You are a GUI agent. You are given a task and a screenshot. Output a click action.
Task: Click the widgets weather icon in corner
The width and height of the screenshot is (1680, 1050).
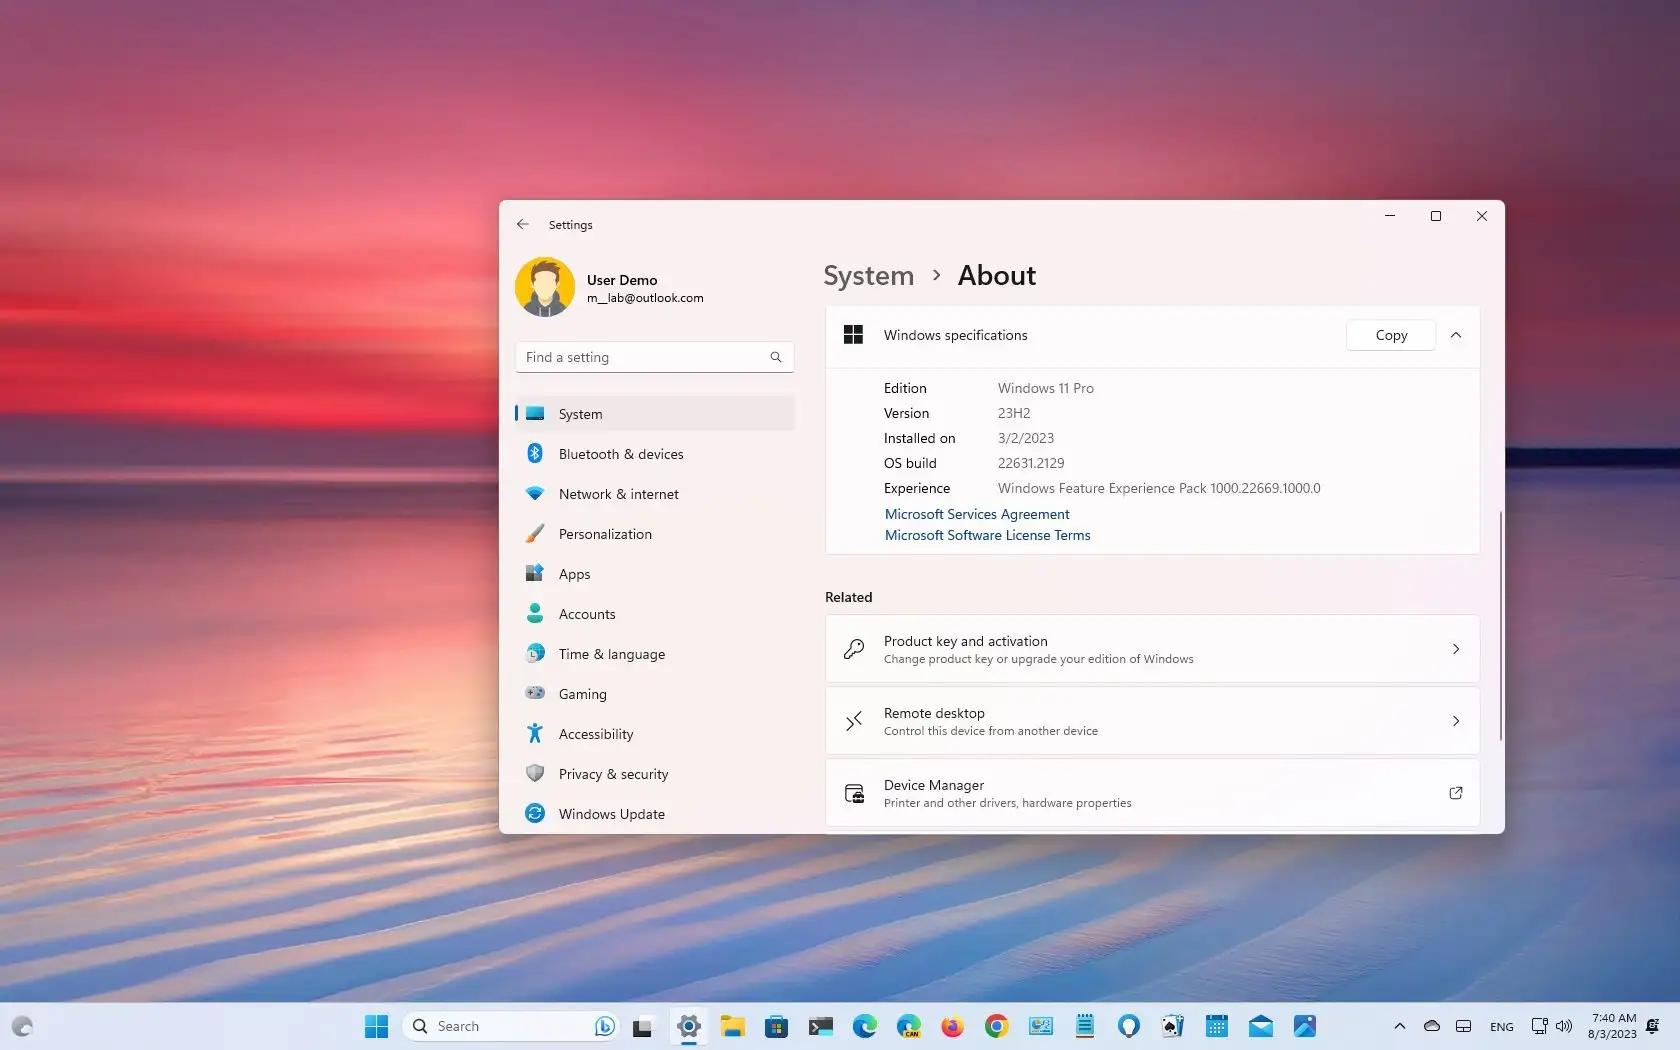pos(22,1026)
